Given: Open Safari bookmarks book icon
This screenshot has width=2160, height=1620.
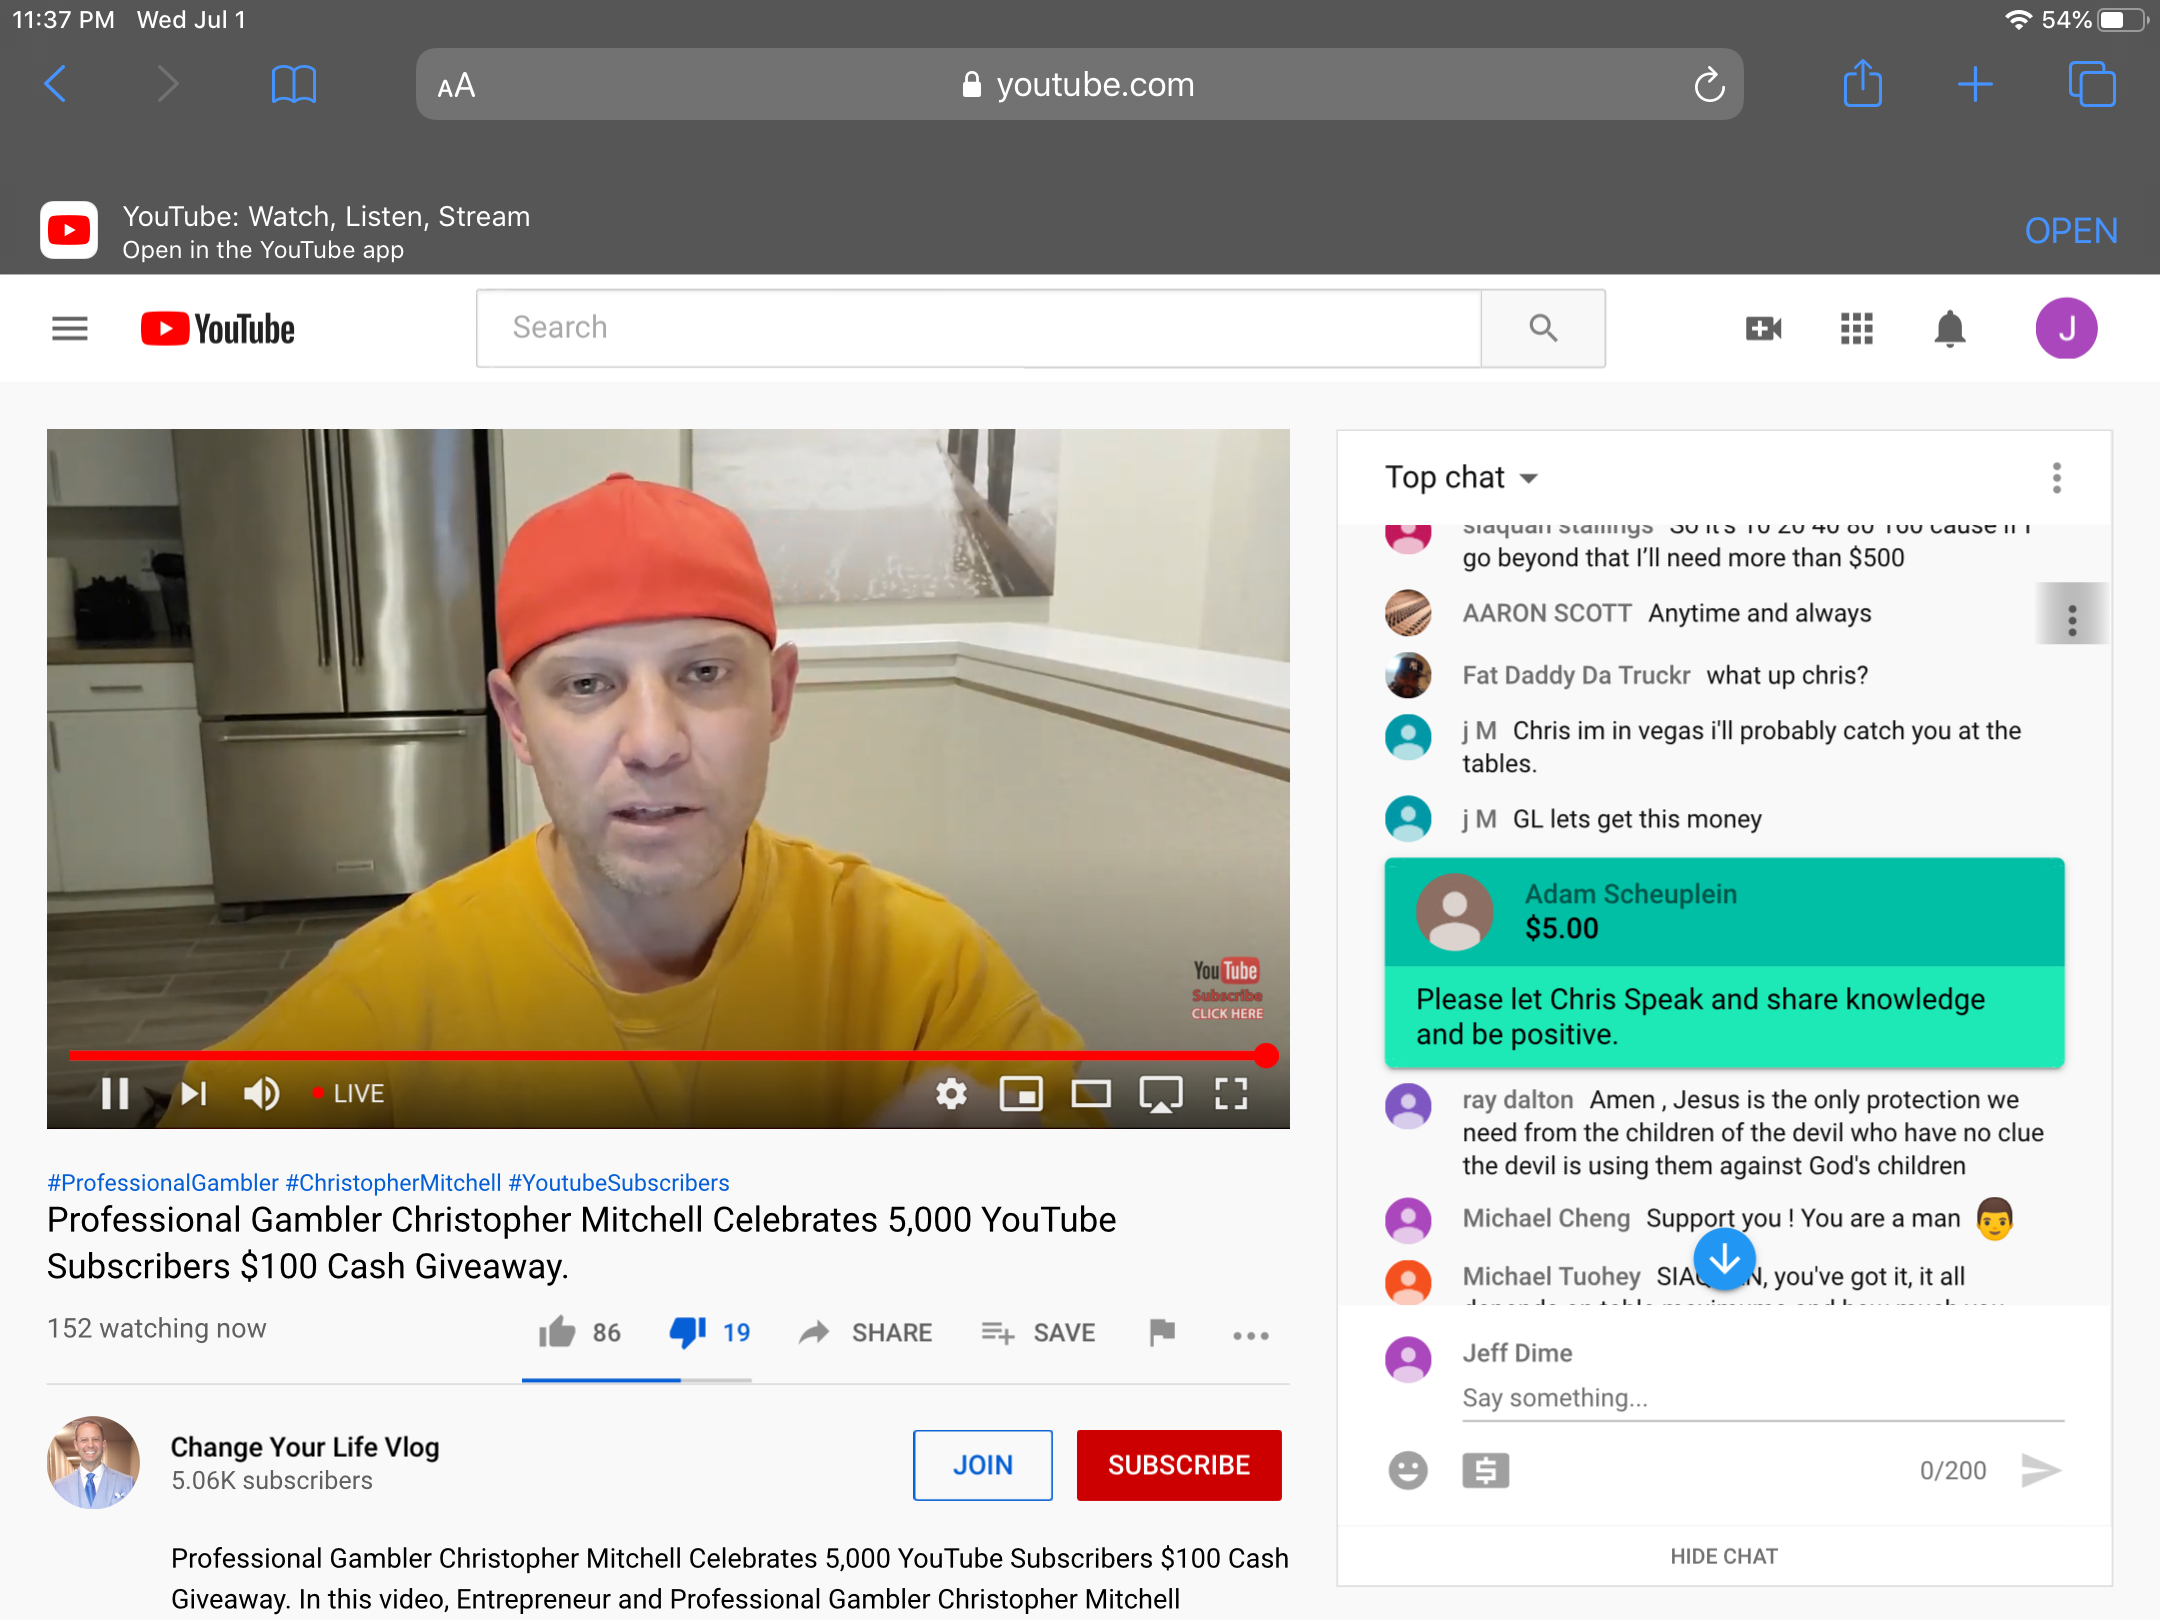Looking at the screenshot, I should [293, 84].
